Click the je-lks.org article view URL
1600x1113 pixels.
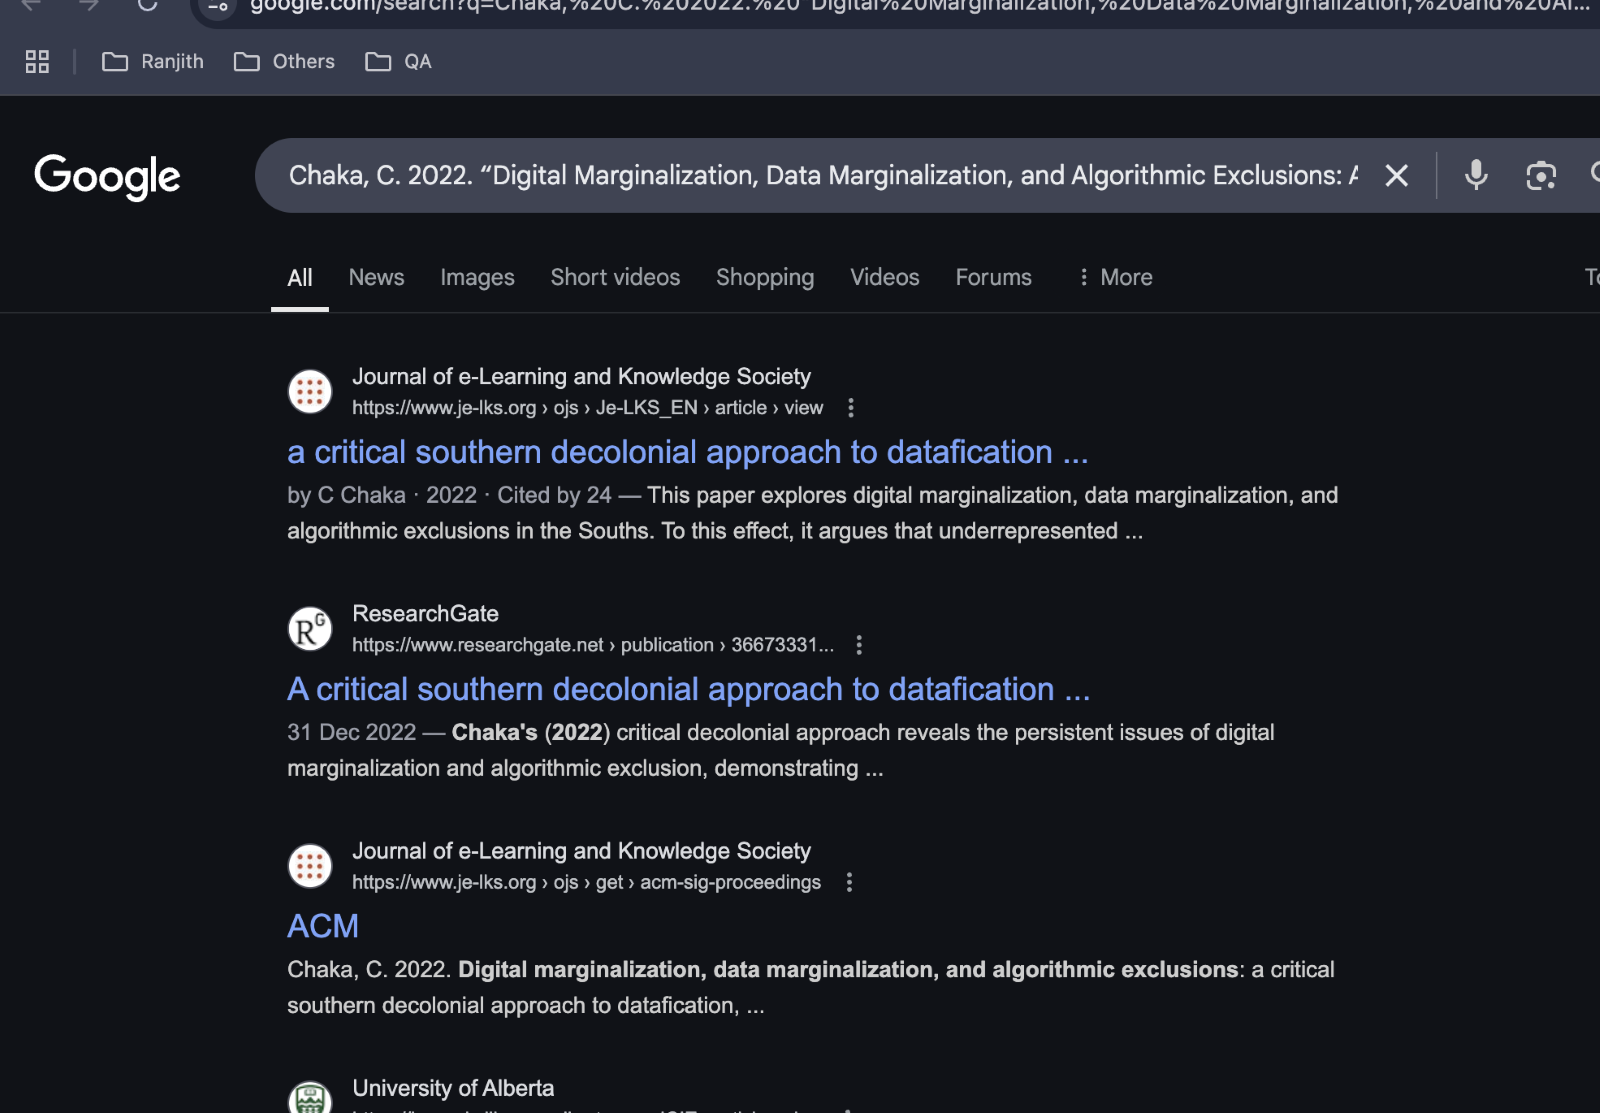point(588,408)
